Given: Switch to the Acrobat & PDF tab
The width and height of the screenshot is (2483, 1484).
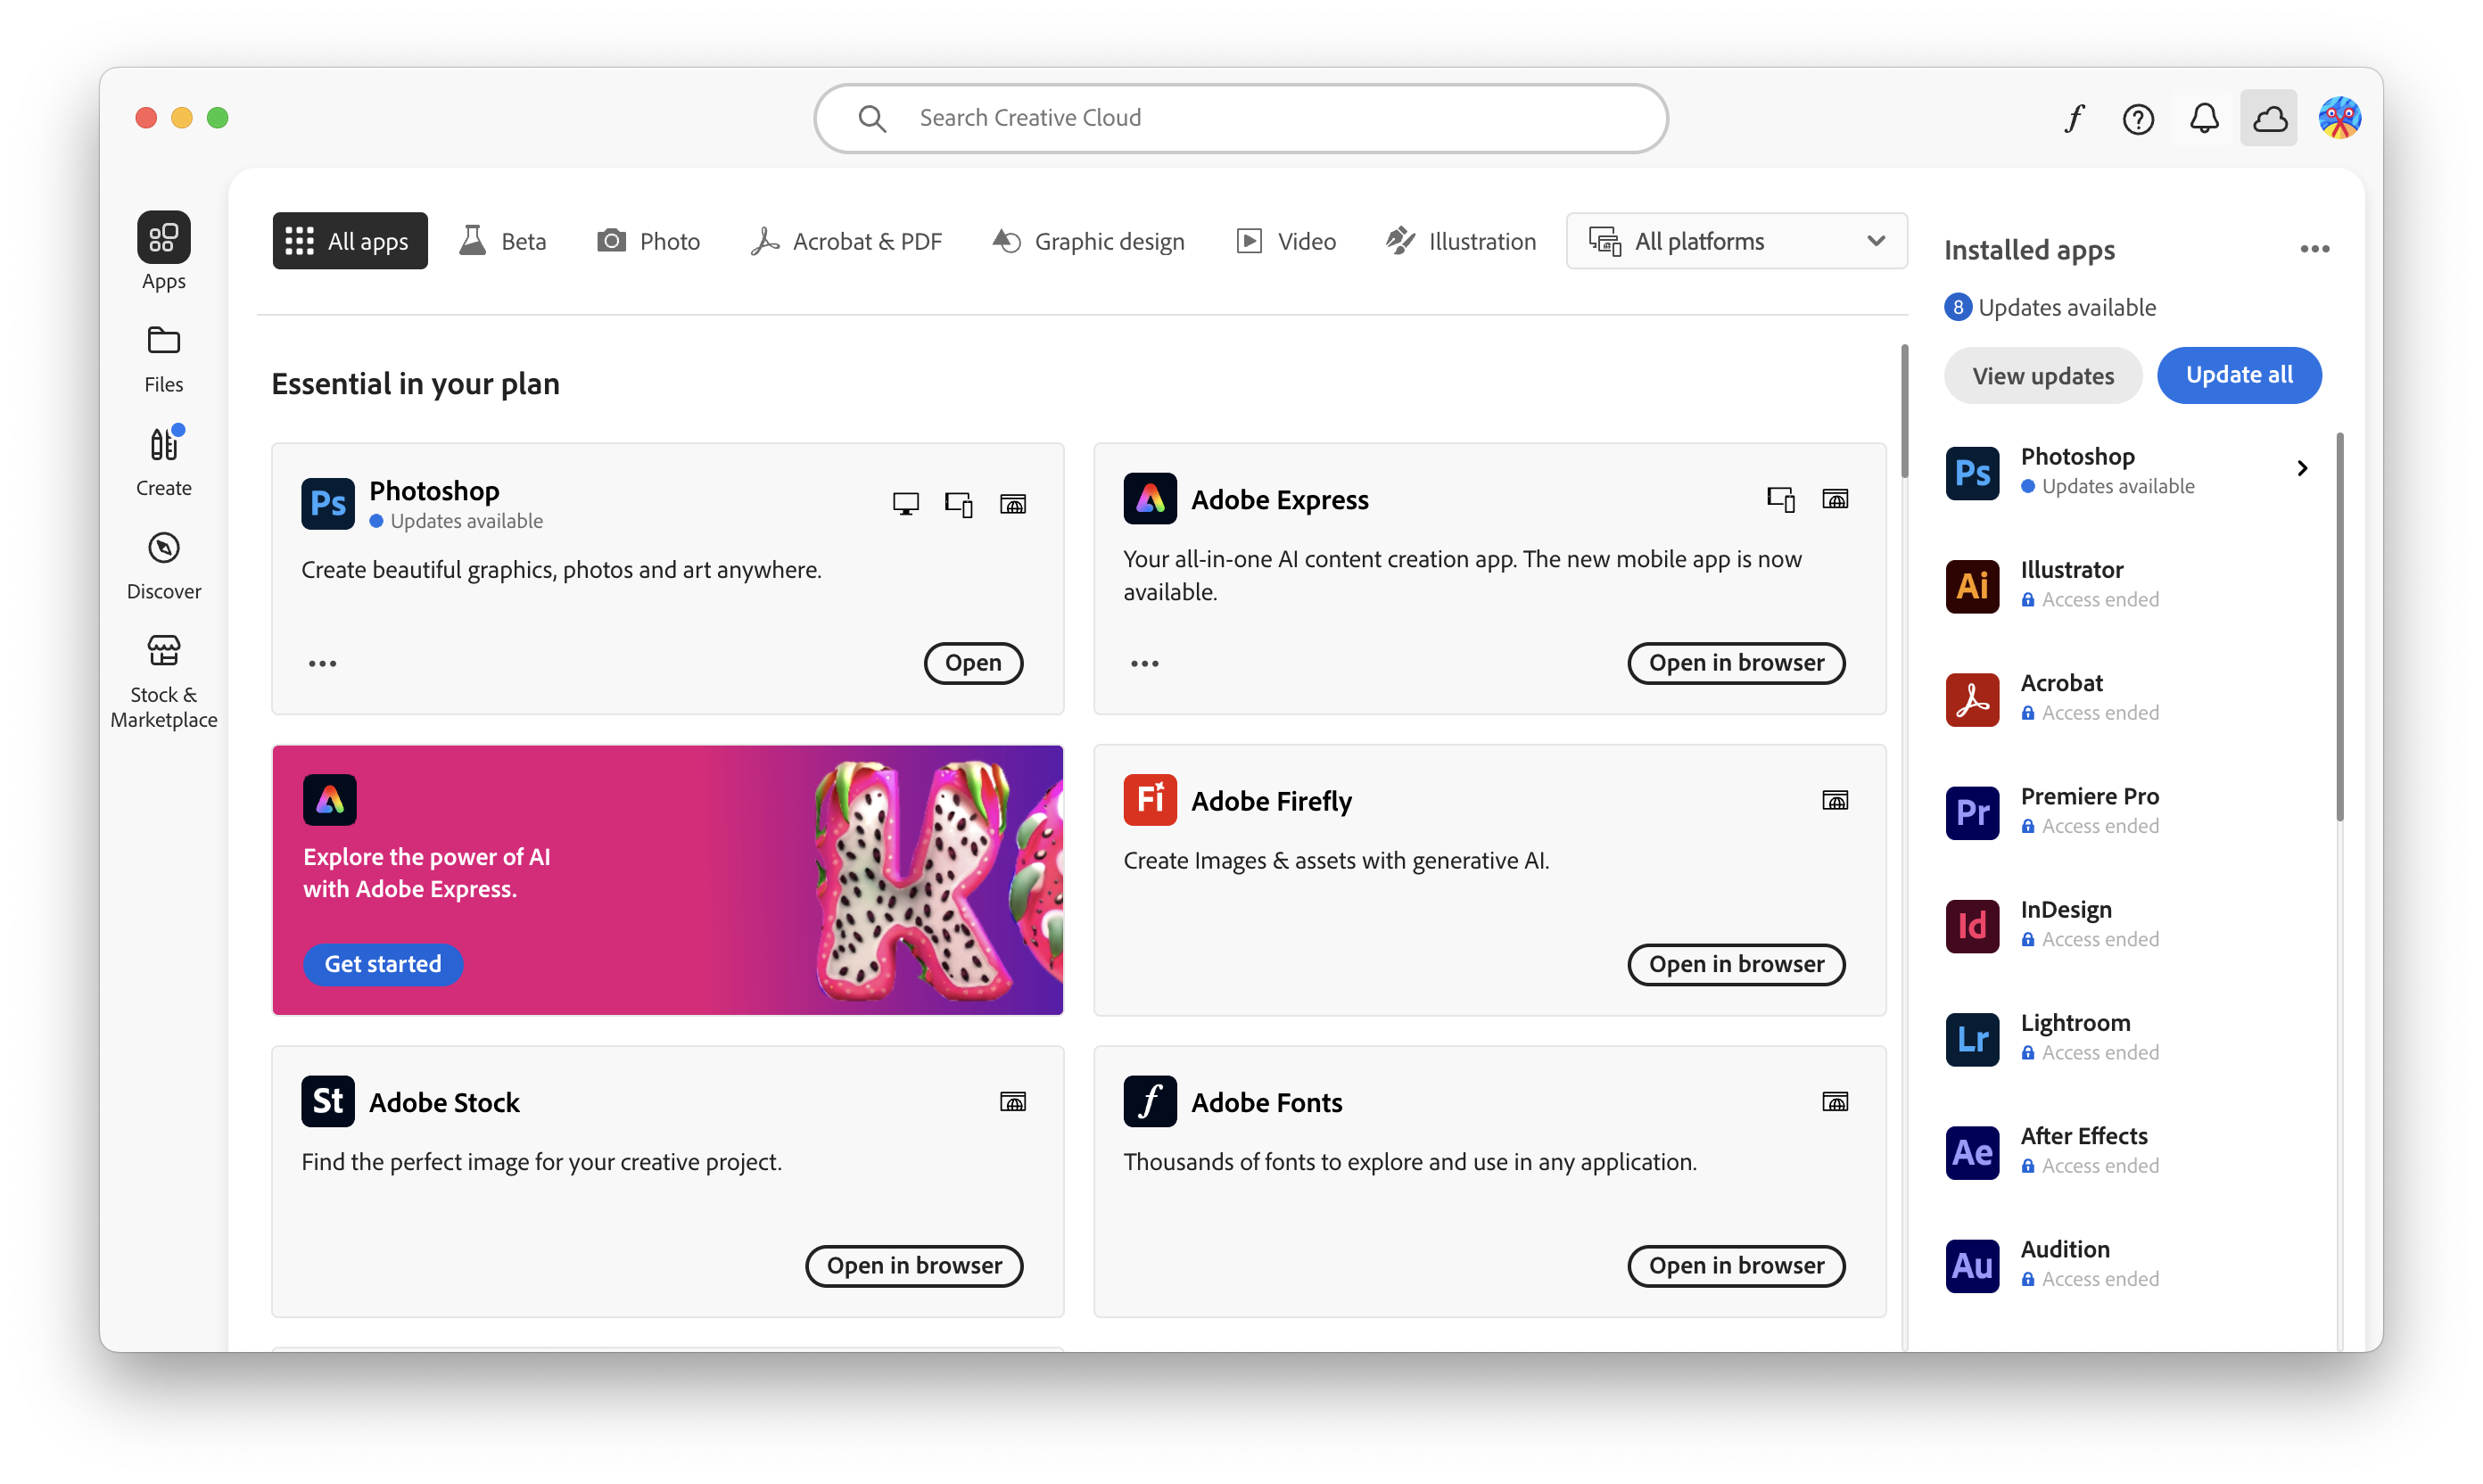Looking at the screenshot, I should click(846, 241).
